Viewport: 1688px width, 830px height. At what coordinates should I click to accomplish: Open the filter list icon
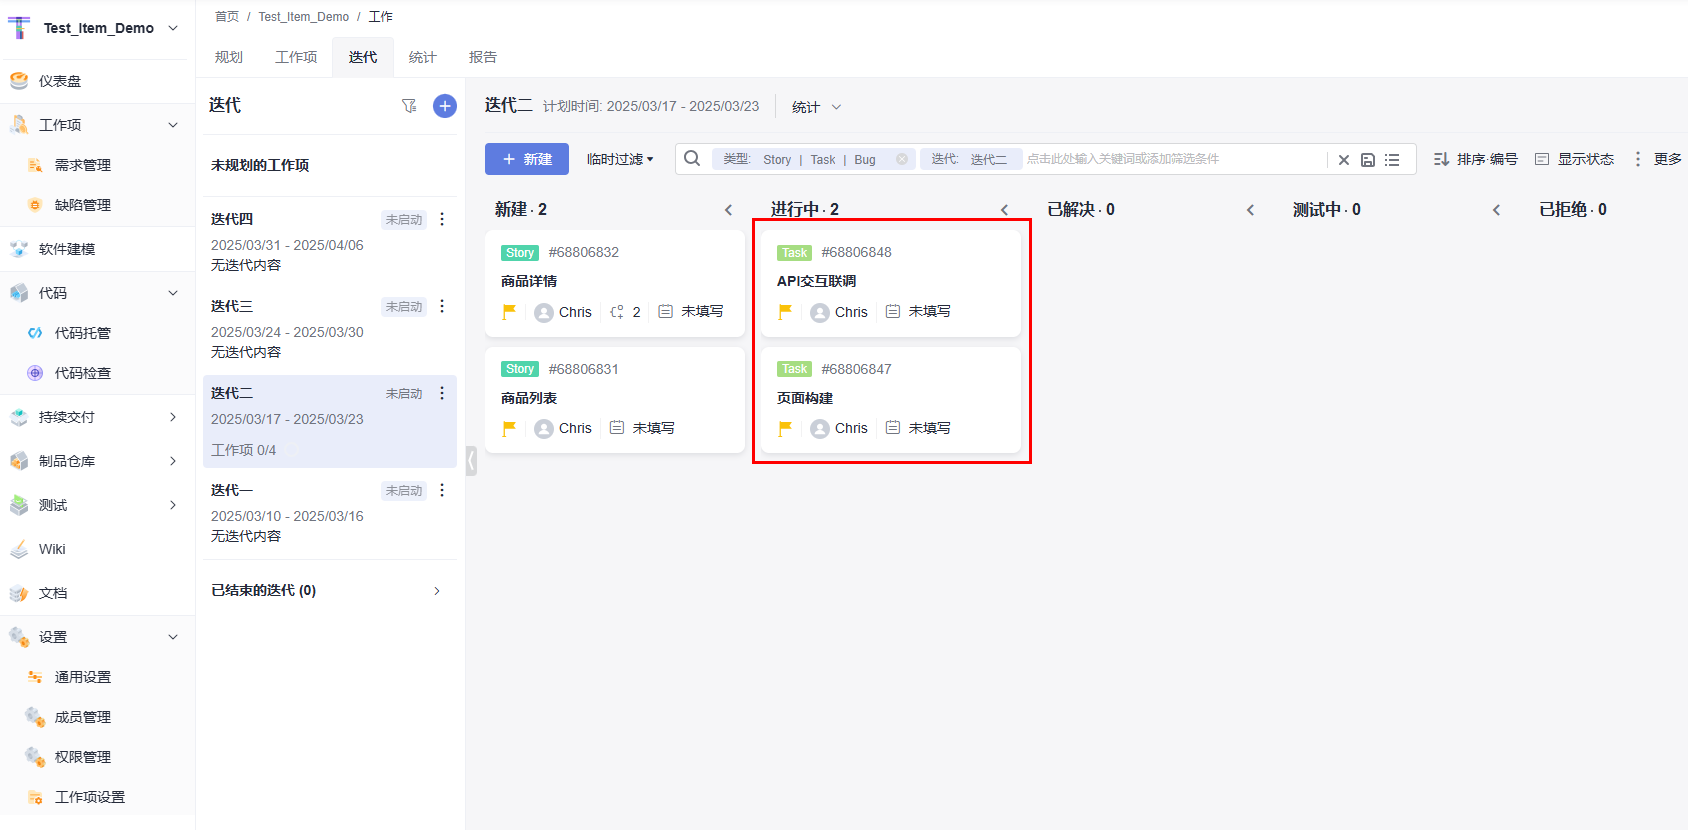pos(1392,160)
